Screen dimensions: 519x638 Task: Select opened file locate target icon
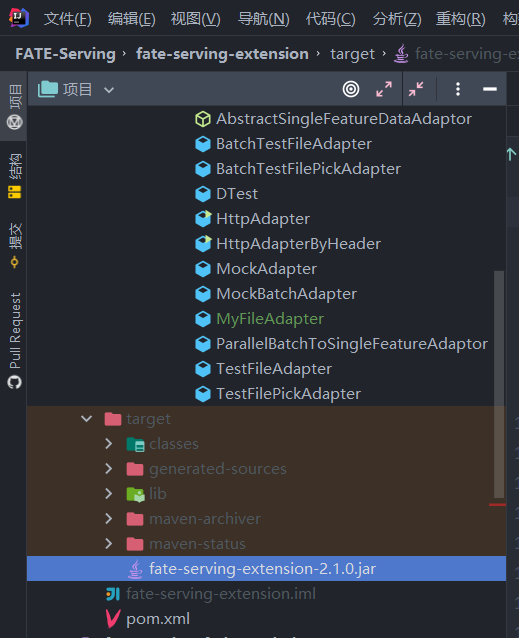[x=351, y=89]
